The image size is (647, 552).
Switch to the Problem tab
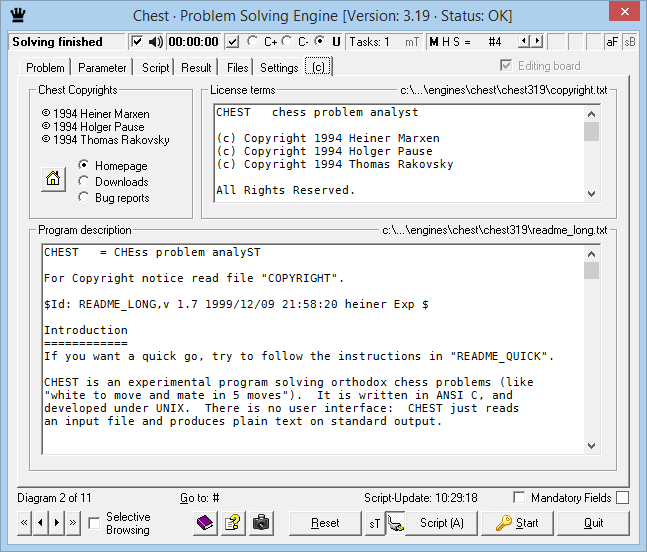point(45,67)
